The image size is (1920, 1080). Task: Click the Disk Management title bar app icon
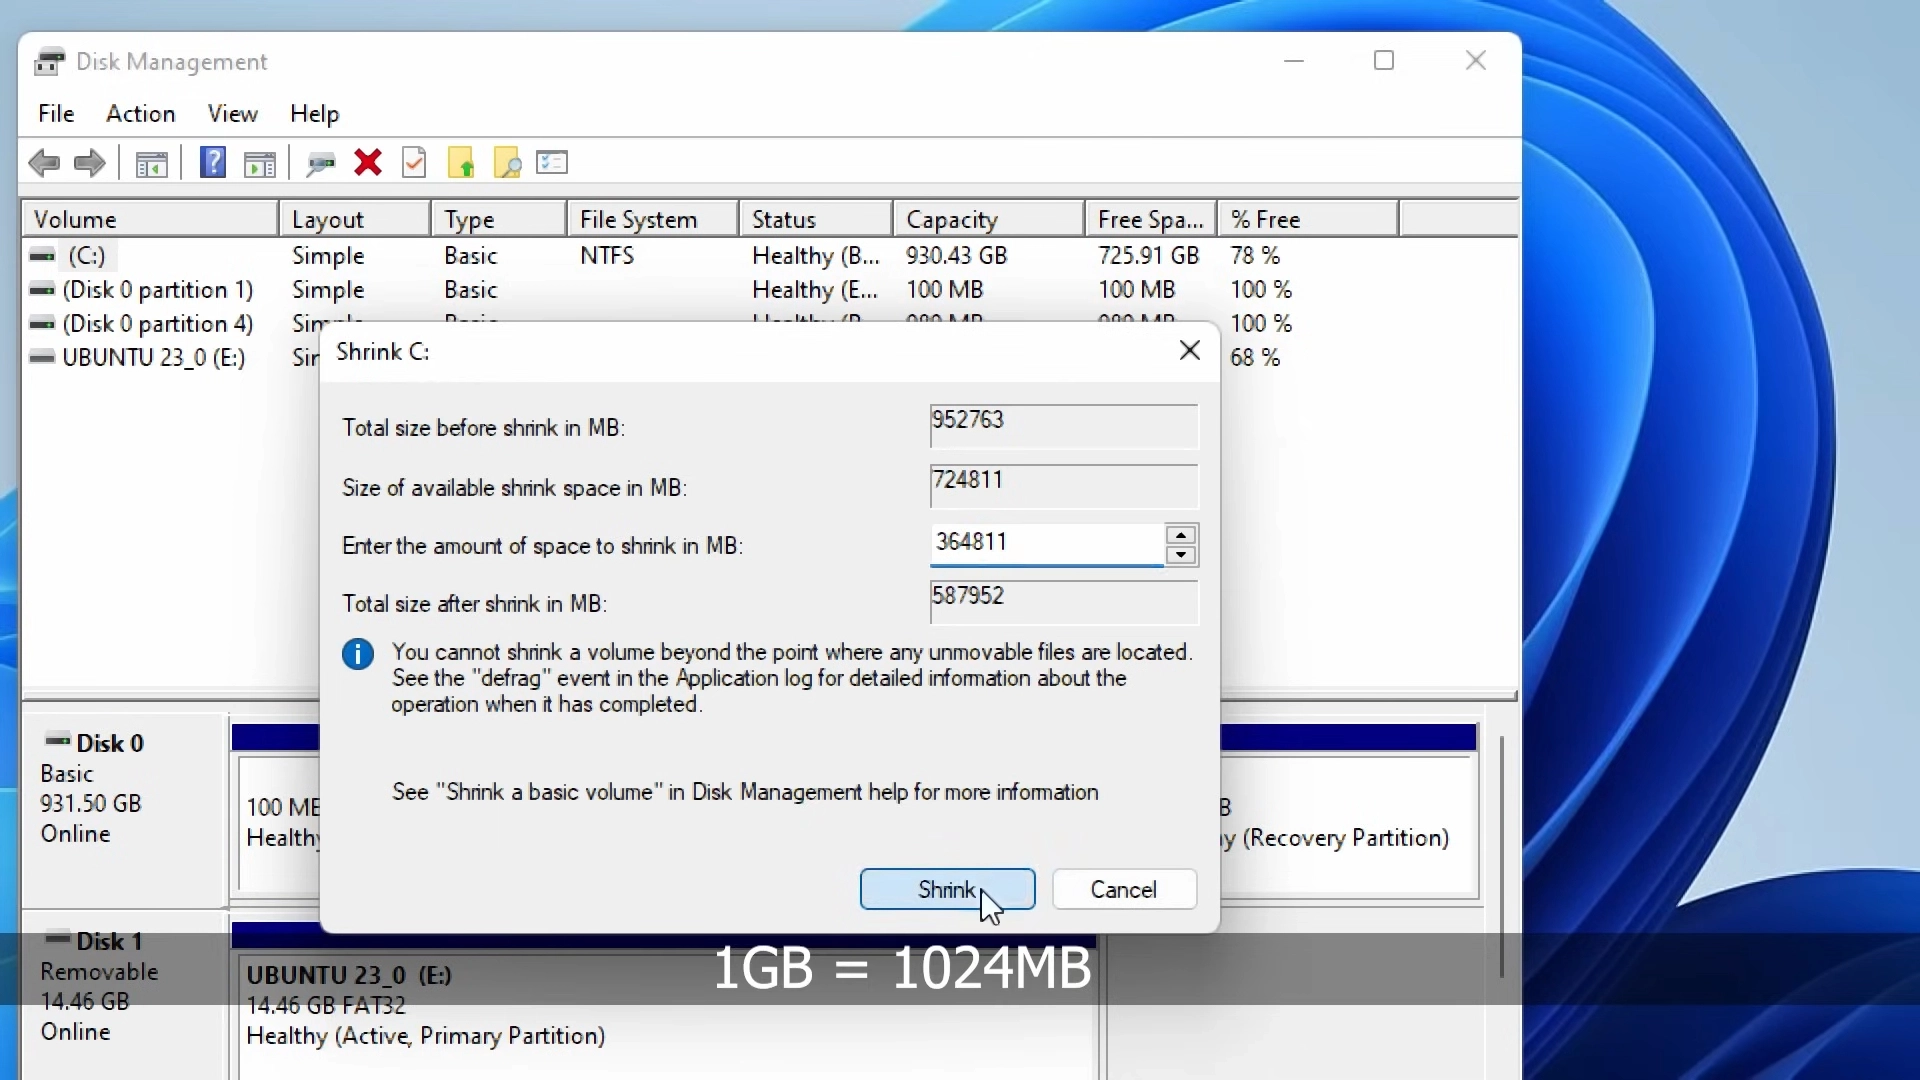coord(50,62)
